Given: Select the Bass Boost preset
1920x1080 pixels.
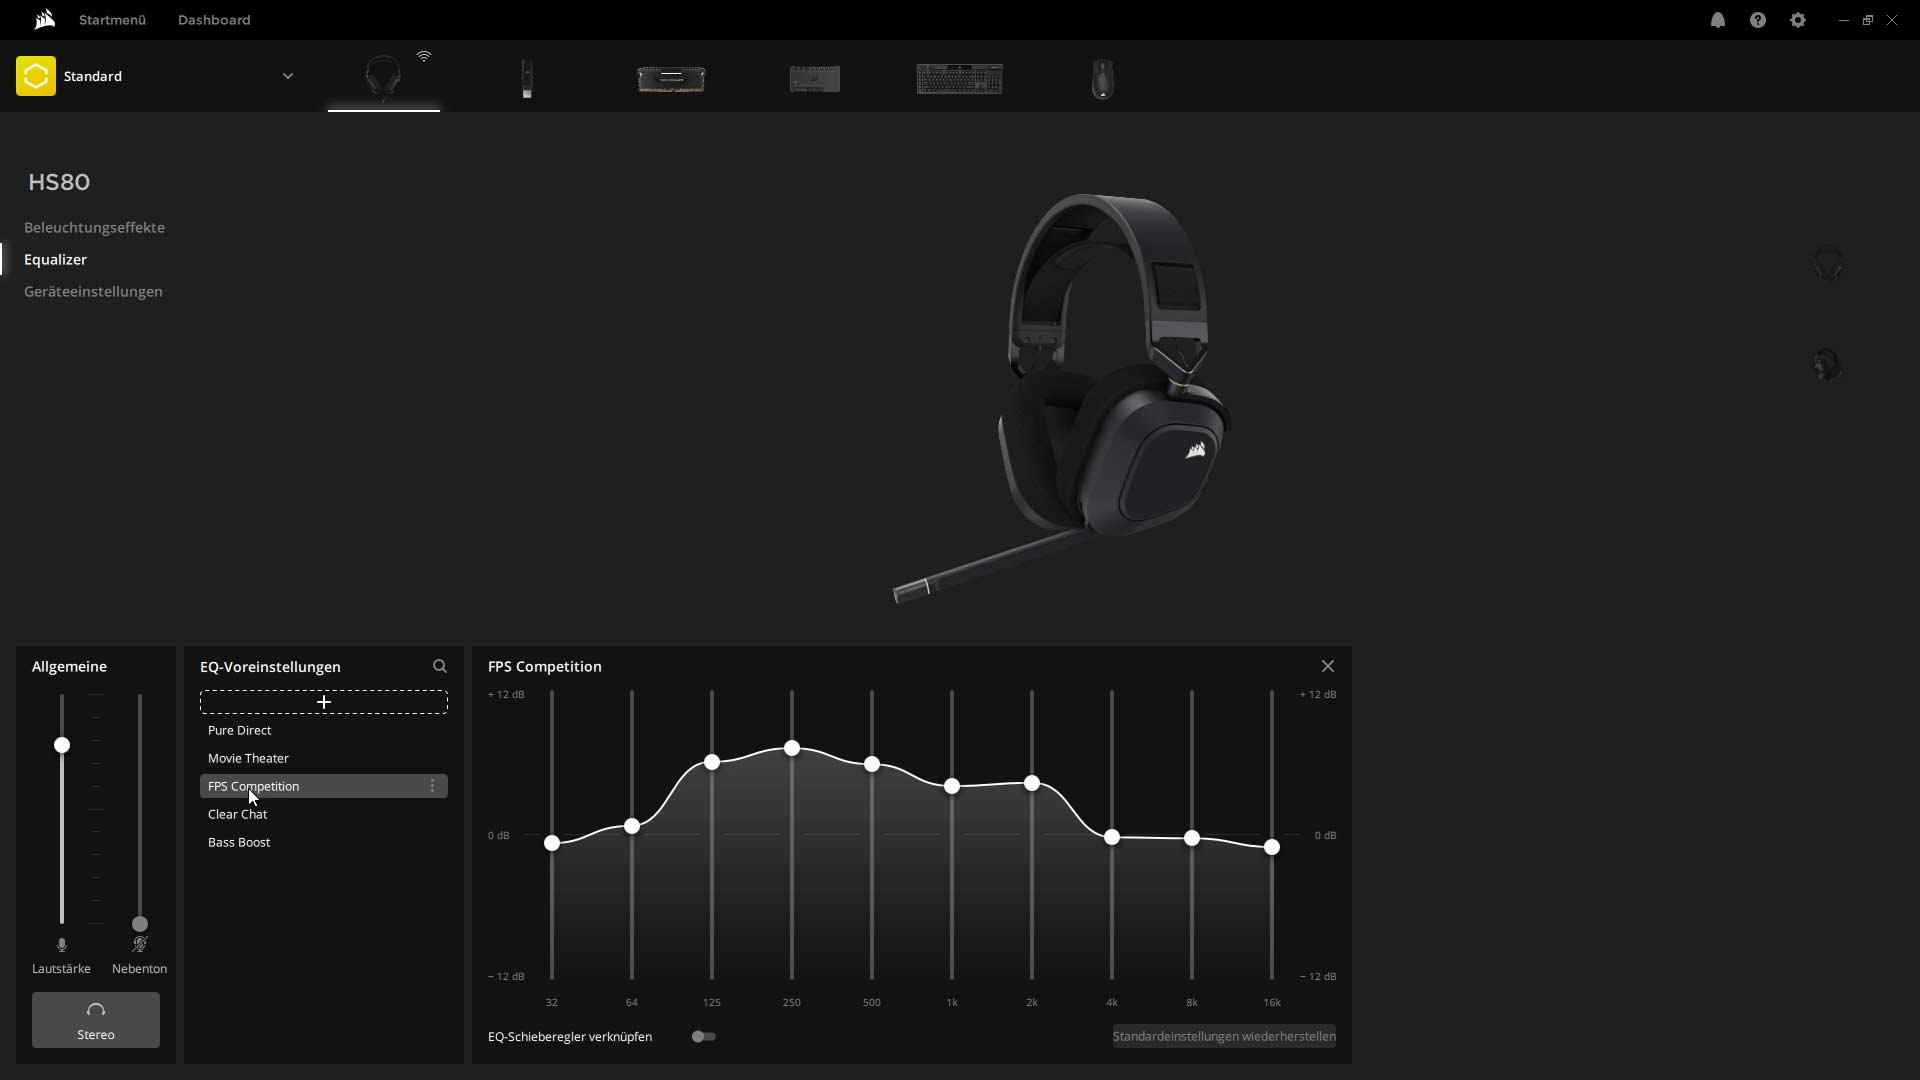Looking at the screenshot, I should pyautogui.click(x=239, y=842).
